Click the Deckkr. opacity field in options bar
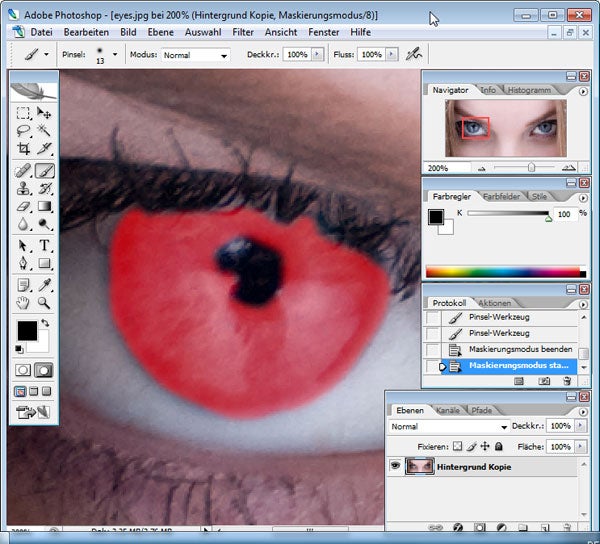The height and width of the screenshot is (544, 600). (x=297, y=55)
